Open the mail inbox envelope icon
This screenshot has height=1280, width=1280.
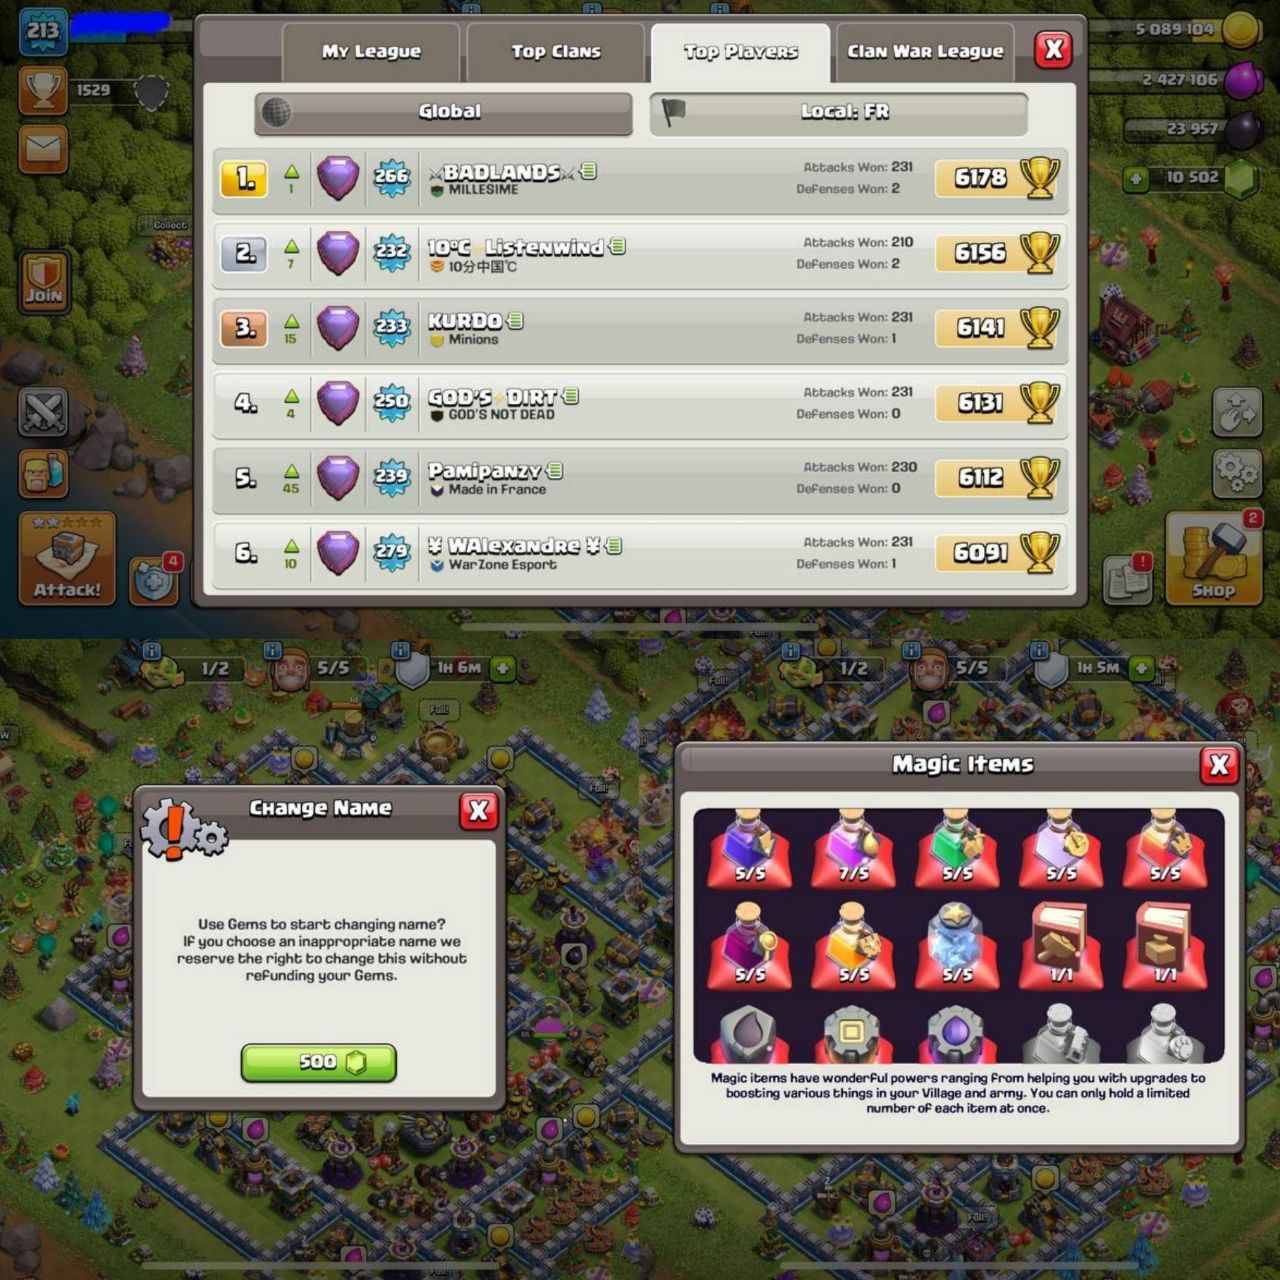pos(43,149)
